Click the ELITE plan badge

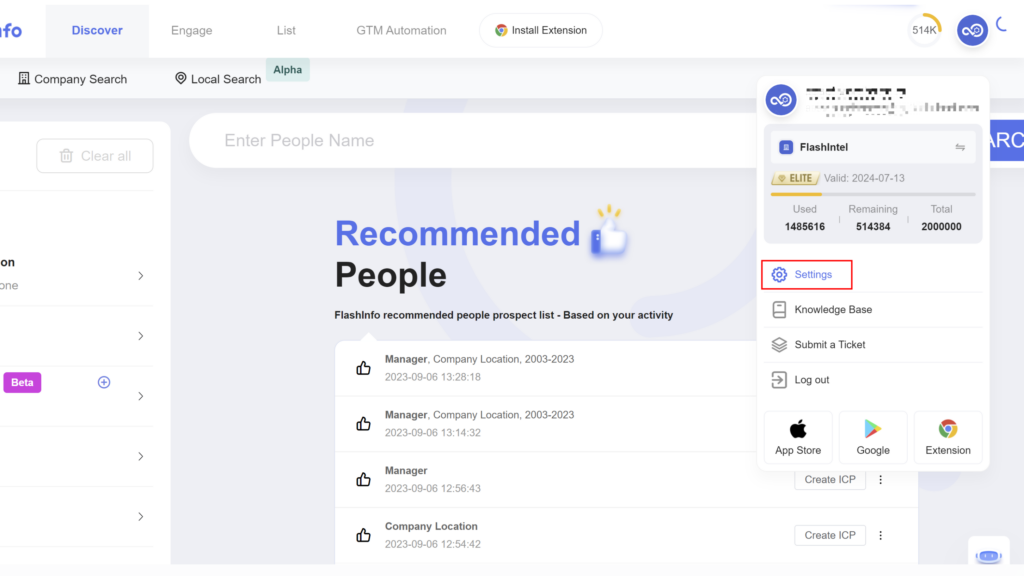(x=795, y=178)
